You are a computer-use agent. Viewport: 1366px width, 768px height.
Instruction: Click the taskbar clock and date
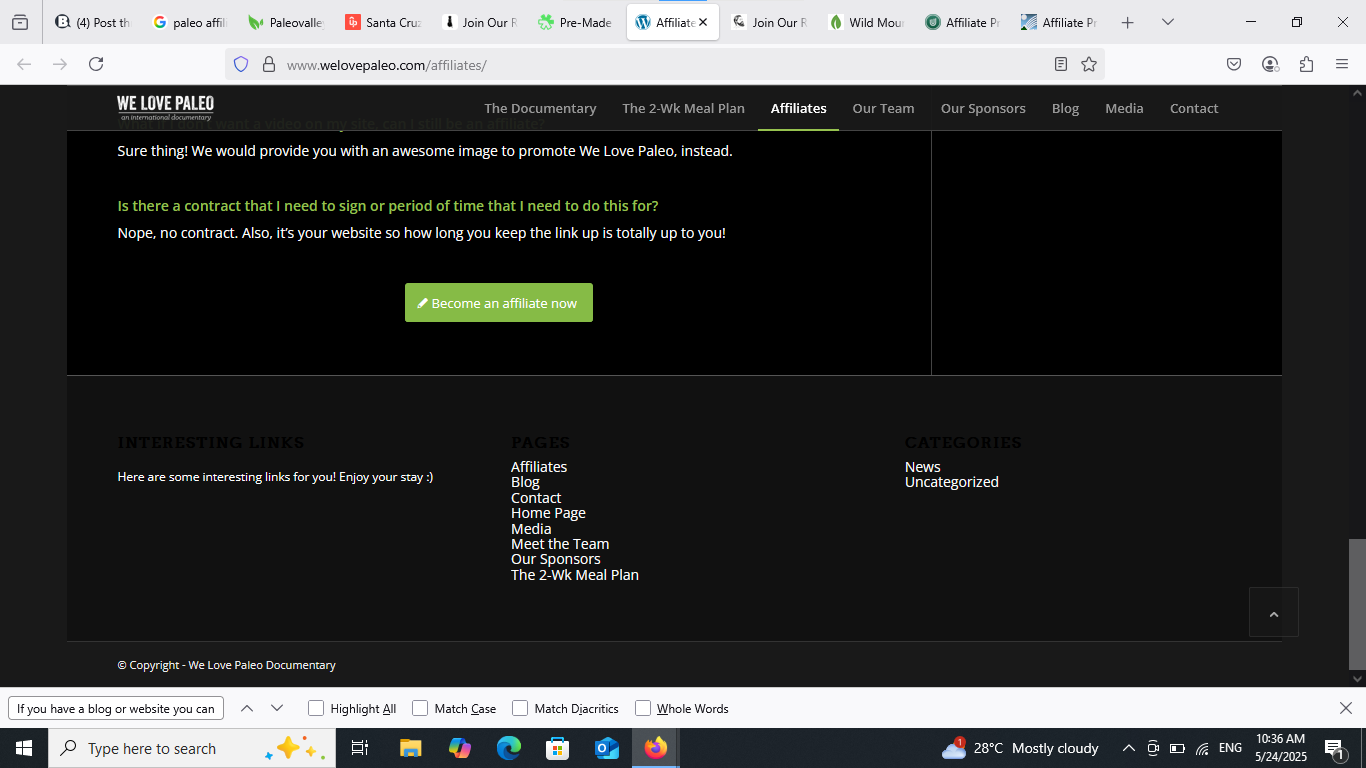point(1281,748)
